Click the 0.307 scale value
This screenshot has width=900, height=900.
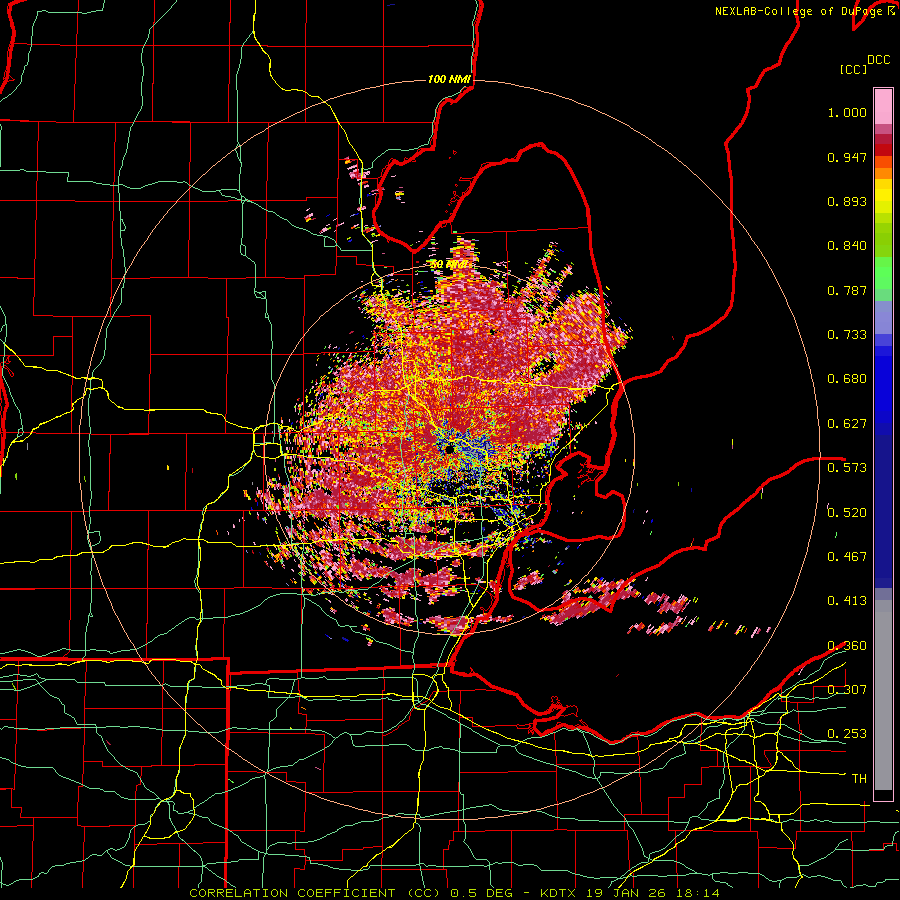pos(847,689)
